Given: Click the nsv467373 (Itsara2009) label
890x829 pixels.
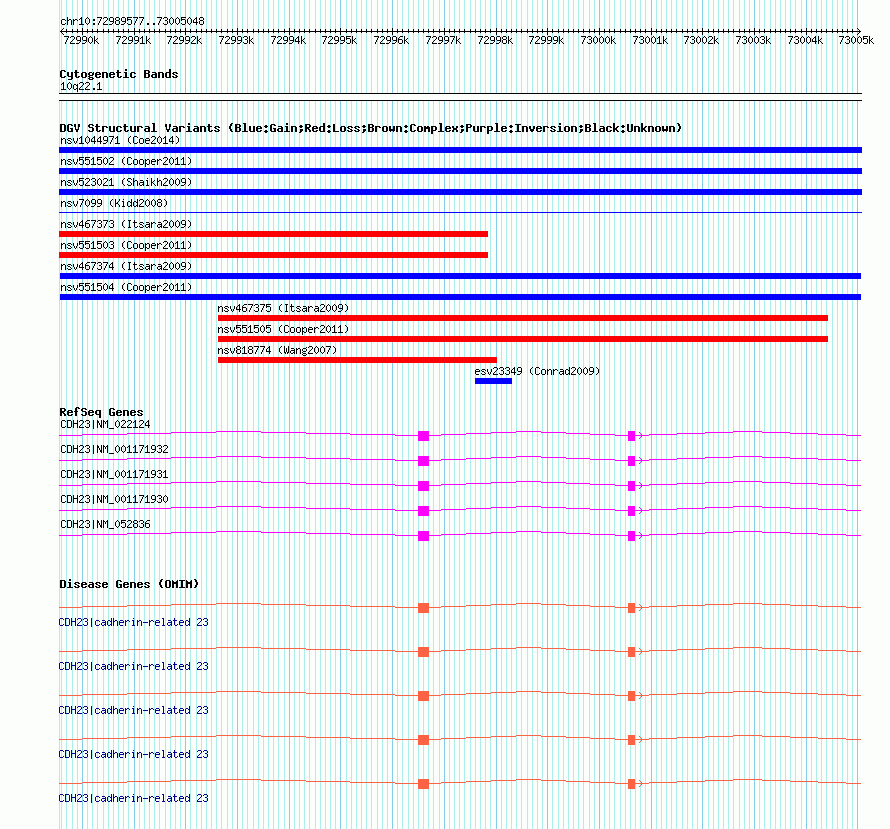Looking at the screenshot, I should (x=126, y=224).
